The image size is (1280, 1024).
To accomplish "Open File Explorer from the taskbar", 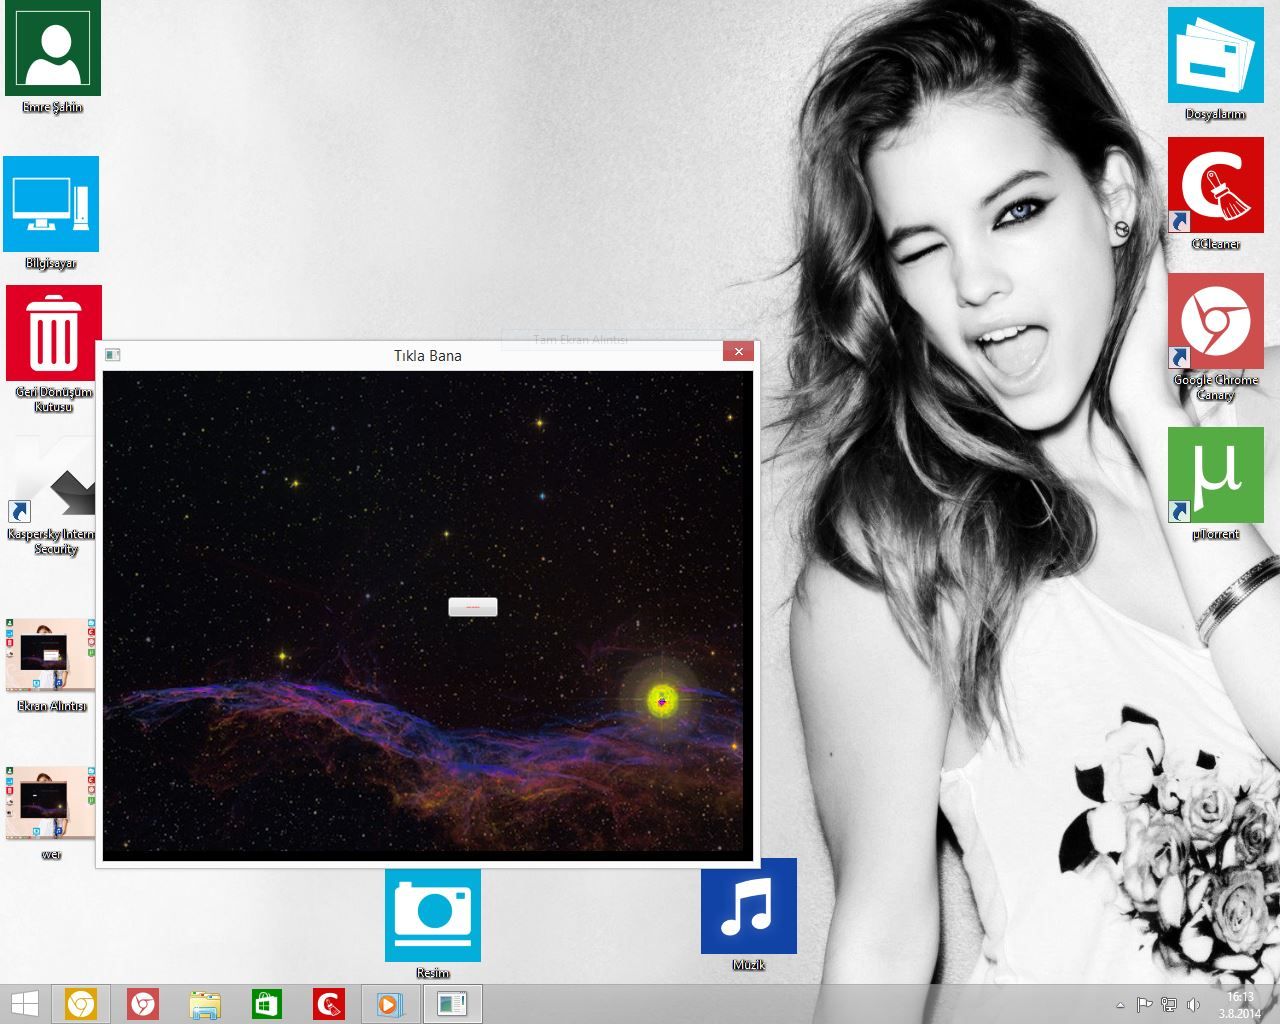I will point(205,1004).
